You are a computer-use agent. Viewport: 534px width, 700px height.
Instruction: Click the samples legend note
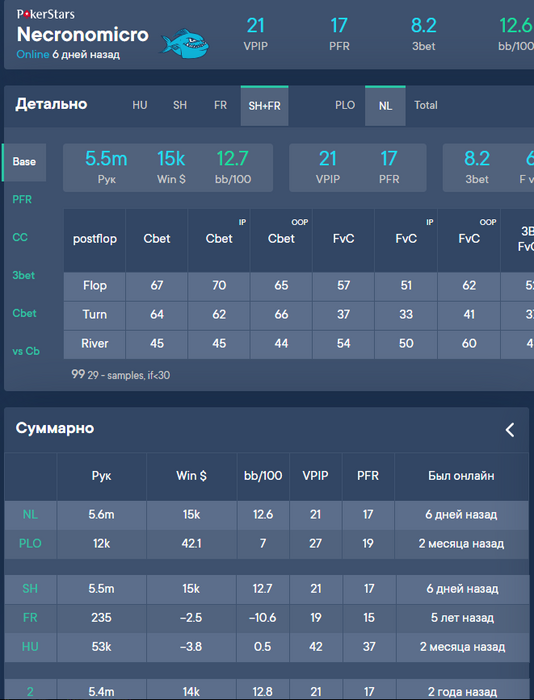(x=121, y=375)
